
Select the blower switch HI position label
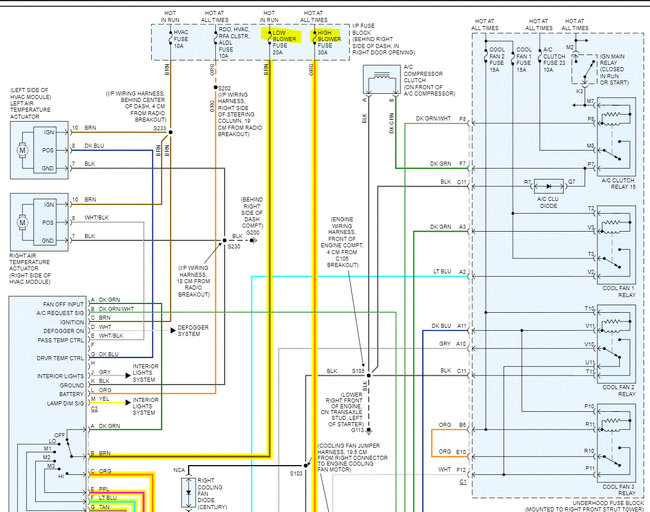(61, 476)
